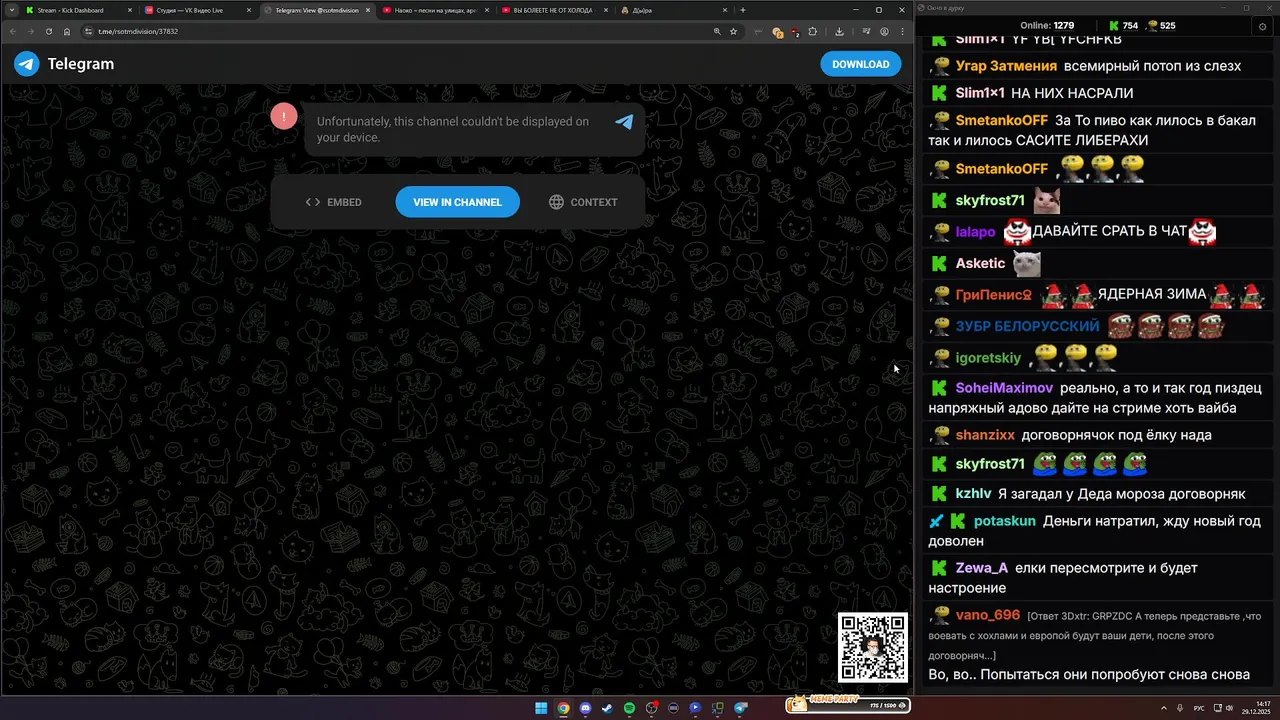This screenshot has width=1280, height=720.
Task: Click username lalapo in chat
Action: tap(976, 231)
